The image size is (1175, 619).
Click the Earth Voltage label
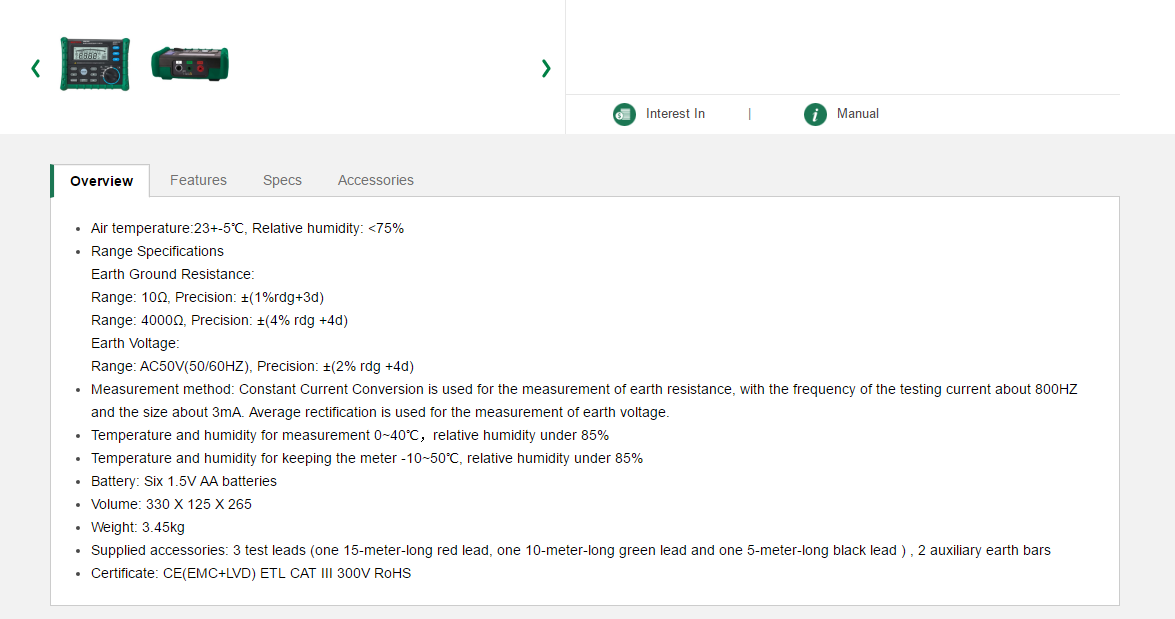135,343
